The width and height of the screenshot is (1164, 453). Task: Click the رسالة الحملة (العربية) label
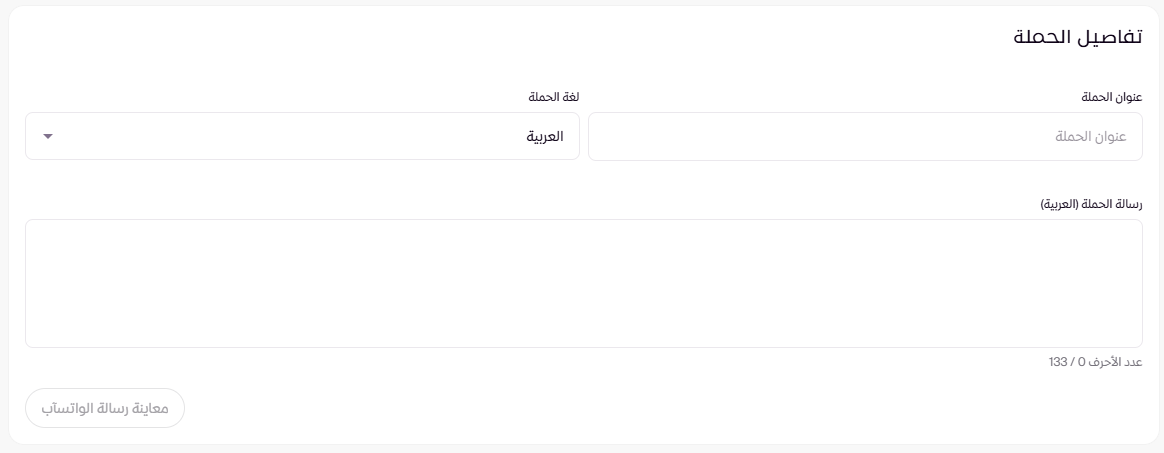(1092, 203)
